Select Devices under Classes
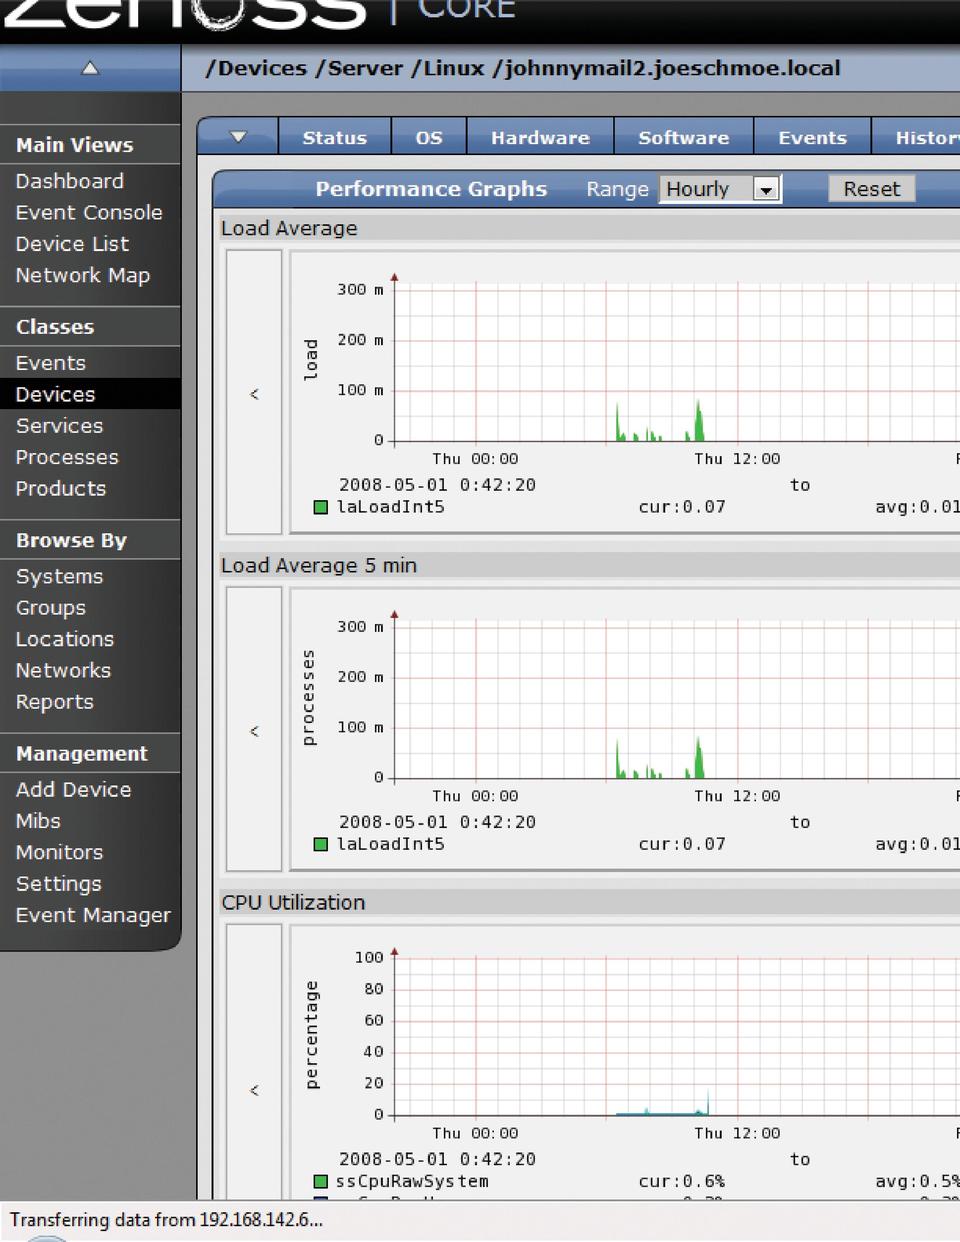960x1242 pixels. (x=56, y=394)
